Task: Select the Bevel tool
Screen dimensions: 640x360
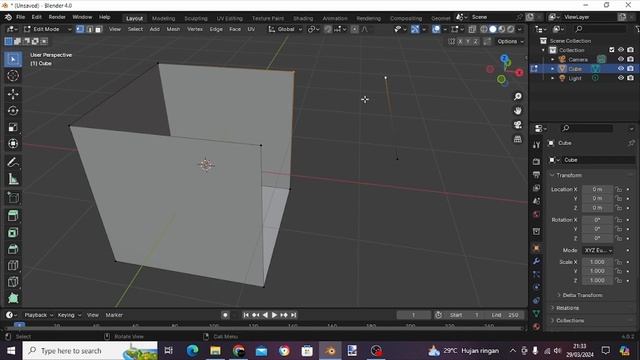Action: [13, 249]
